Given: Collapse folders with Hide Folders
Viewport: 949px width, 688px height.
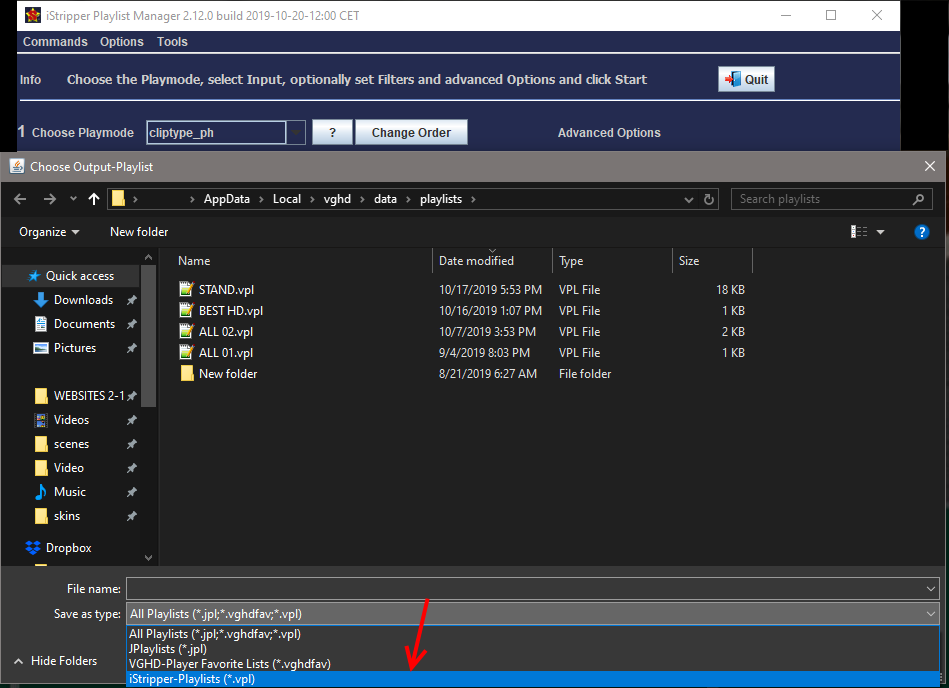Looking at the screenshot, I should [x=56, y=661].
